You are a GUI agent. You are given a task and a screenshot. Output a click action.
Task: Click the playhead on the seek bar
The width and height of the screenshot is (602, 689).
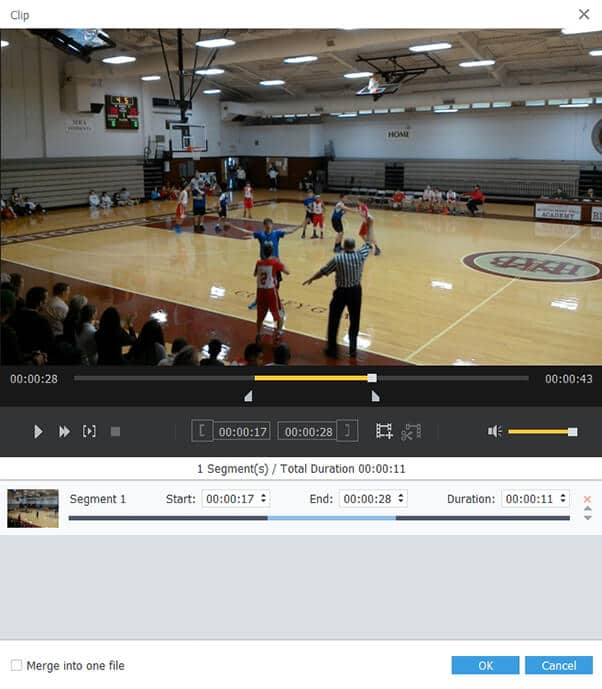[372, 378]
